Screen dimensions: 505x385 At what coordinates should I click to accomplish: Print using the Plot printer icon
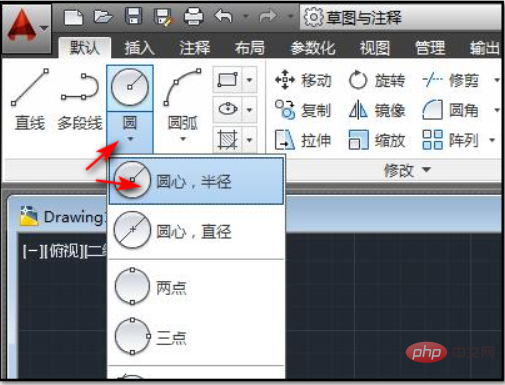coord(194,16)
